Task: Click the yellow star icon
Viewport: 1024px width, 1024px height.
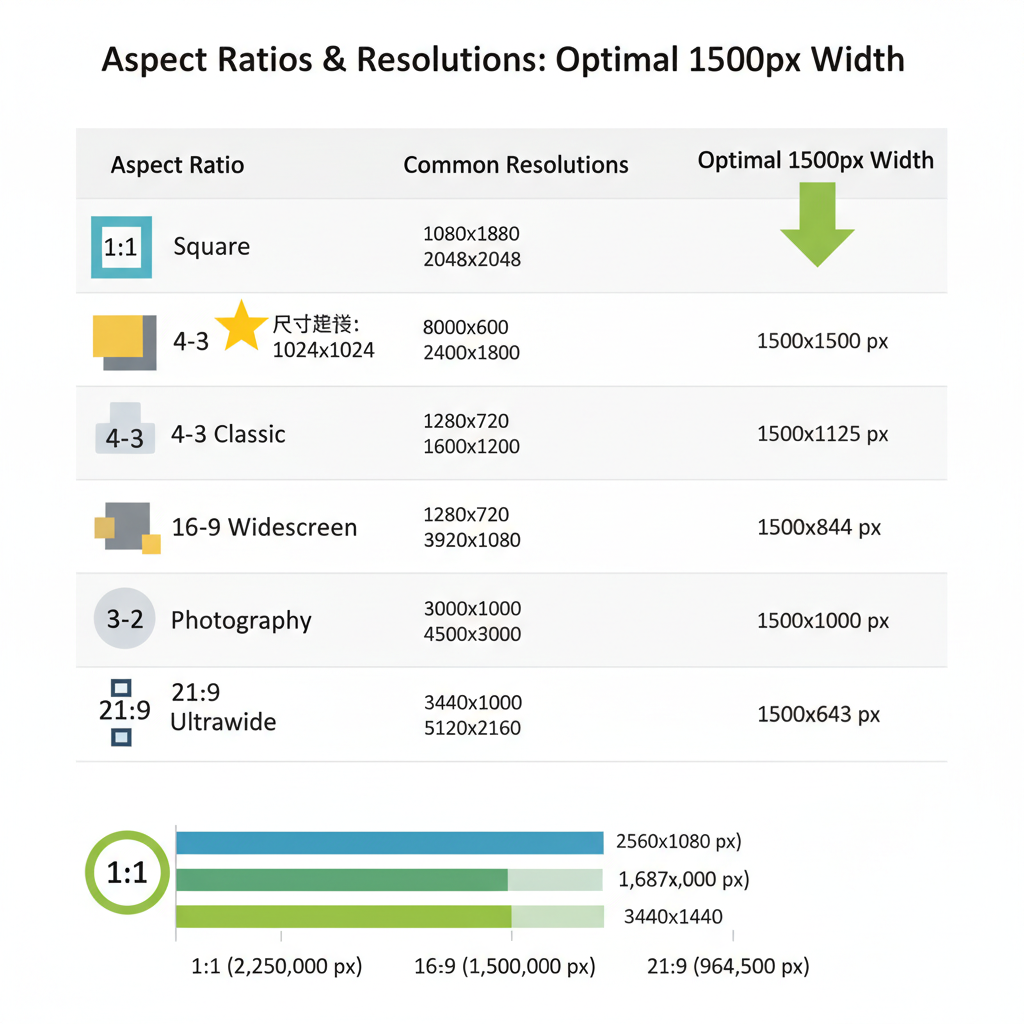Action: [241, 326]
